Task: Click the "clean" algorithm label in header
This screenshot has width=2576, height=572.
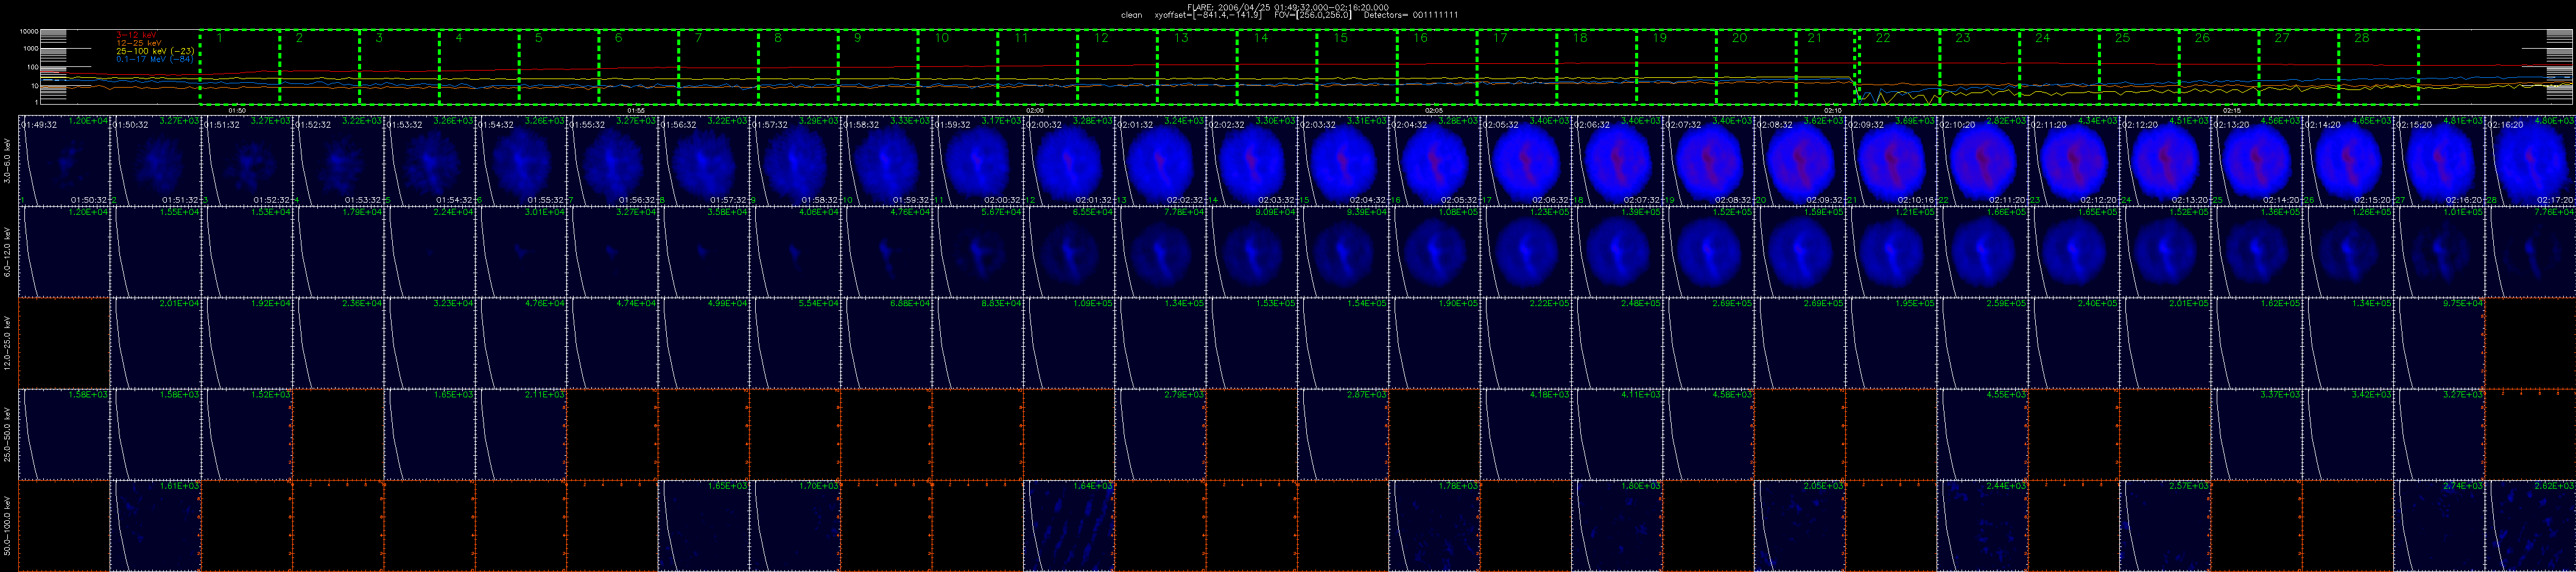Action: pyautogui.click(x=1131, y=15)
